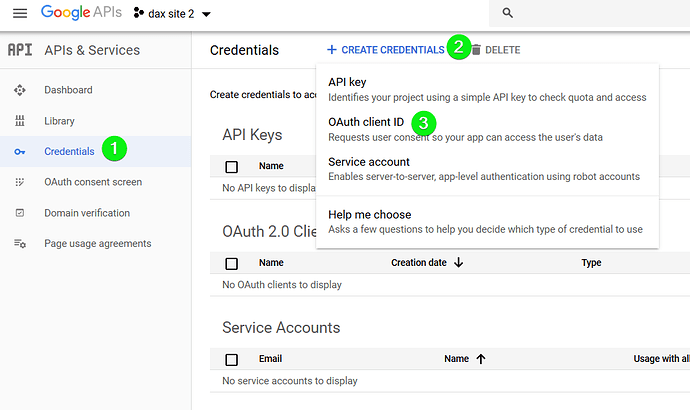Click the DELETE button label
The height and width of the screenshot is (410, 690).
pos(503,50)
